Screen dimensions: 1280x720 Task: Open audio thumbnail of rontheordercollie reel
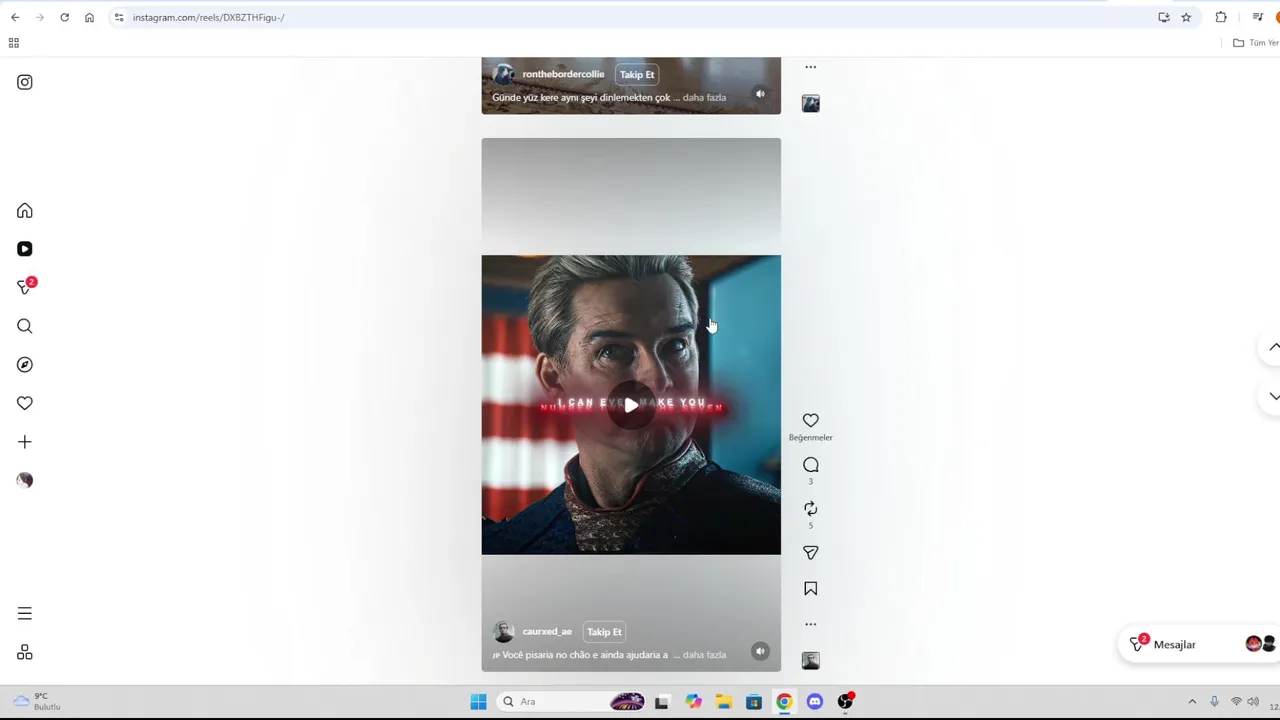click(x=811, y=104)
